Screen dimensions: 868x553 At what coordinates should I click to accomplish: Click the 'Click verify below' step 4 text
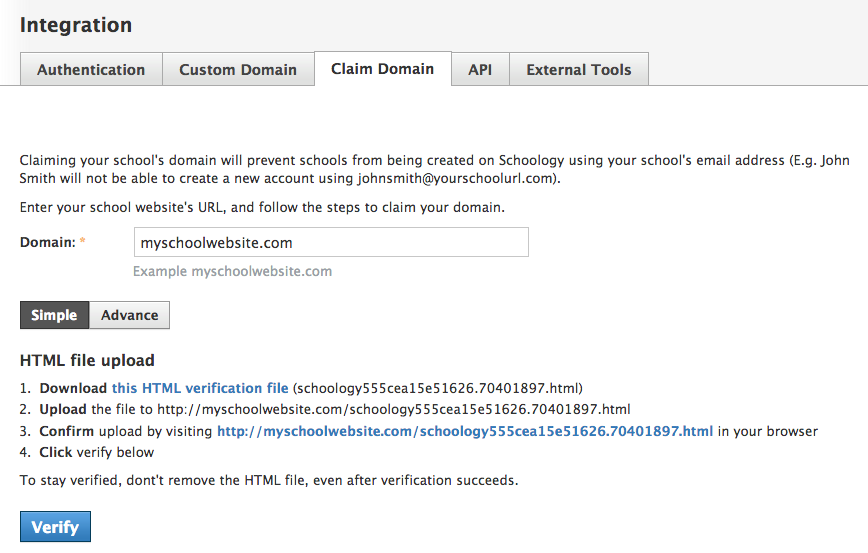(x=97, y=452)
